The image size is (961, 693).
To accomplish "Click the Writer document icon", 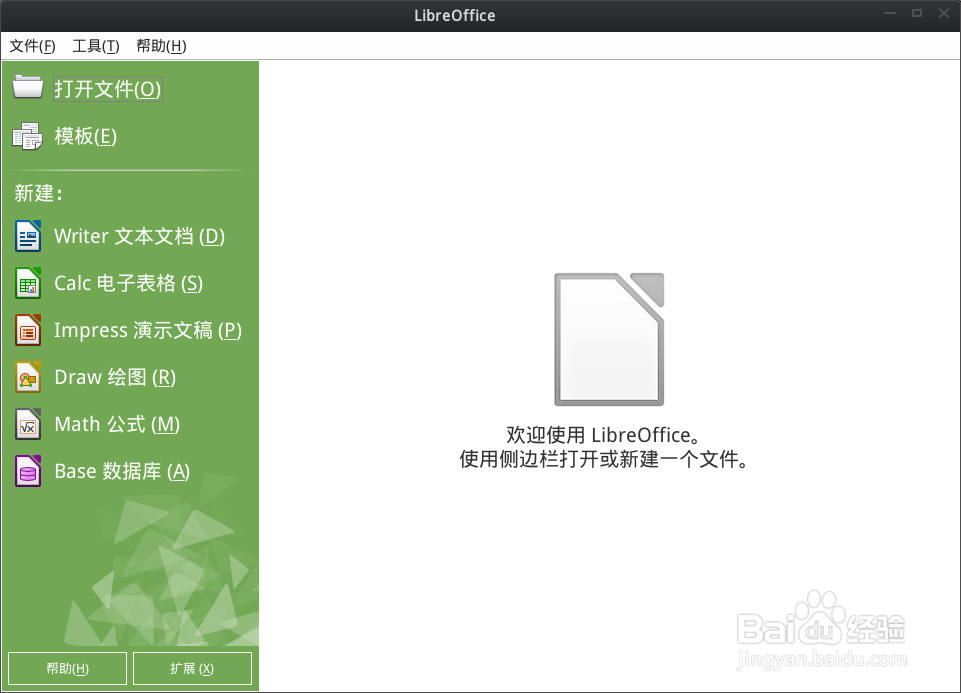I will pyautogui.click(x=28, y=237).
